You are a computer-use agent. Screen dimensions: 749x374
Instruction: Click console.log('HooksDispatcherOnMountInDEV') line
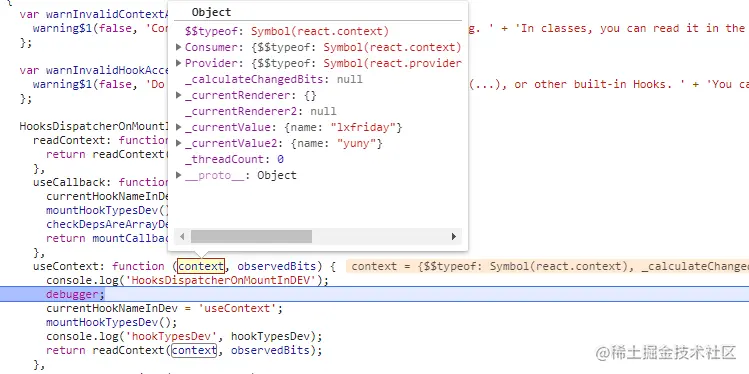(x=188, y=280)
